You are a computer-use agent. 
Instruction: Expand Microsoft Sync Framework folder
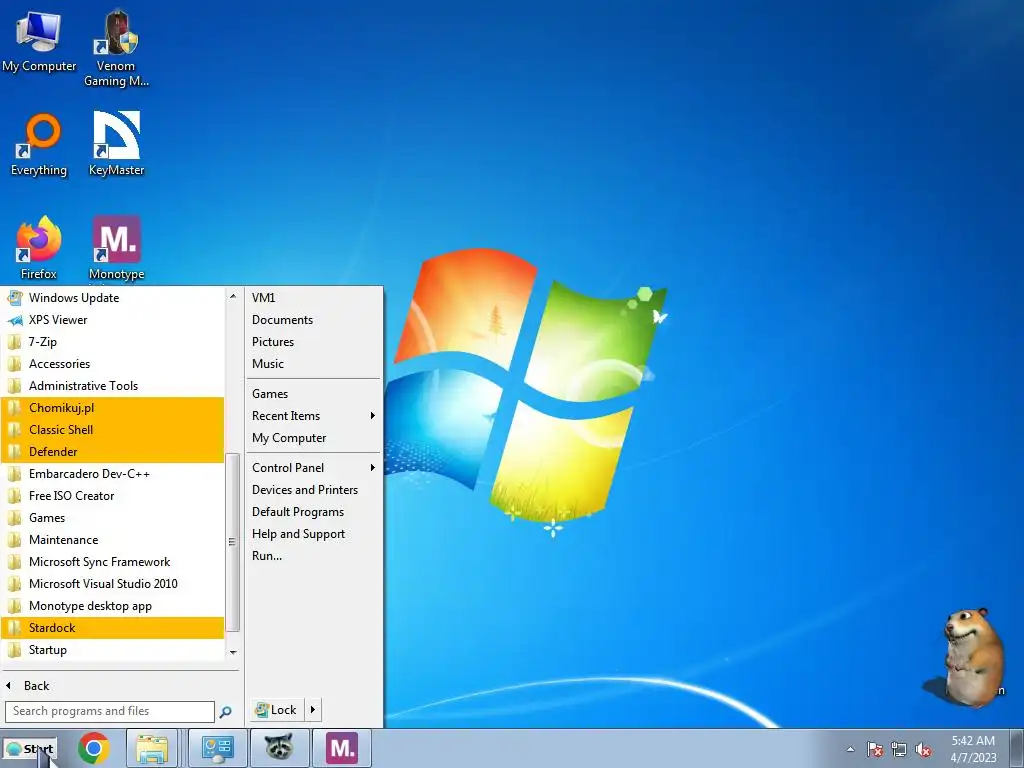[x=113, y=562]
